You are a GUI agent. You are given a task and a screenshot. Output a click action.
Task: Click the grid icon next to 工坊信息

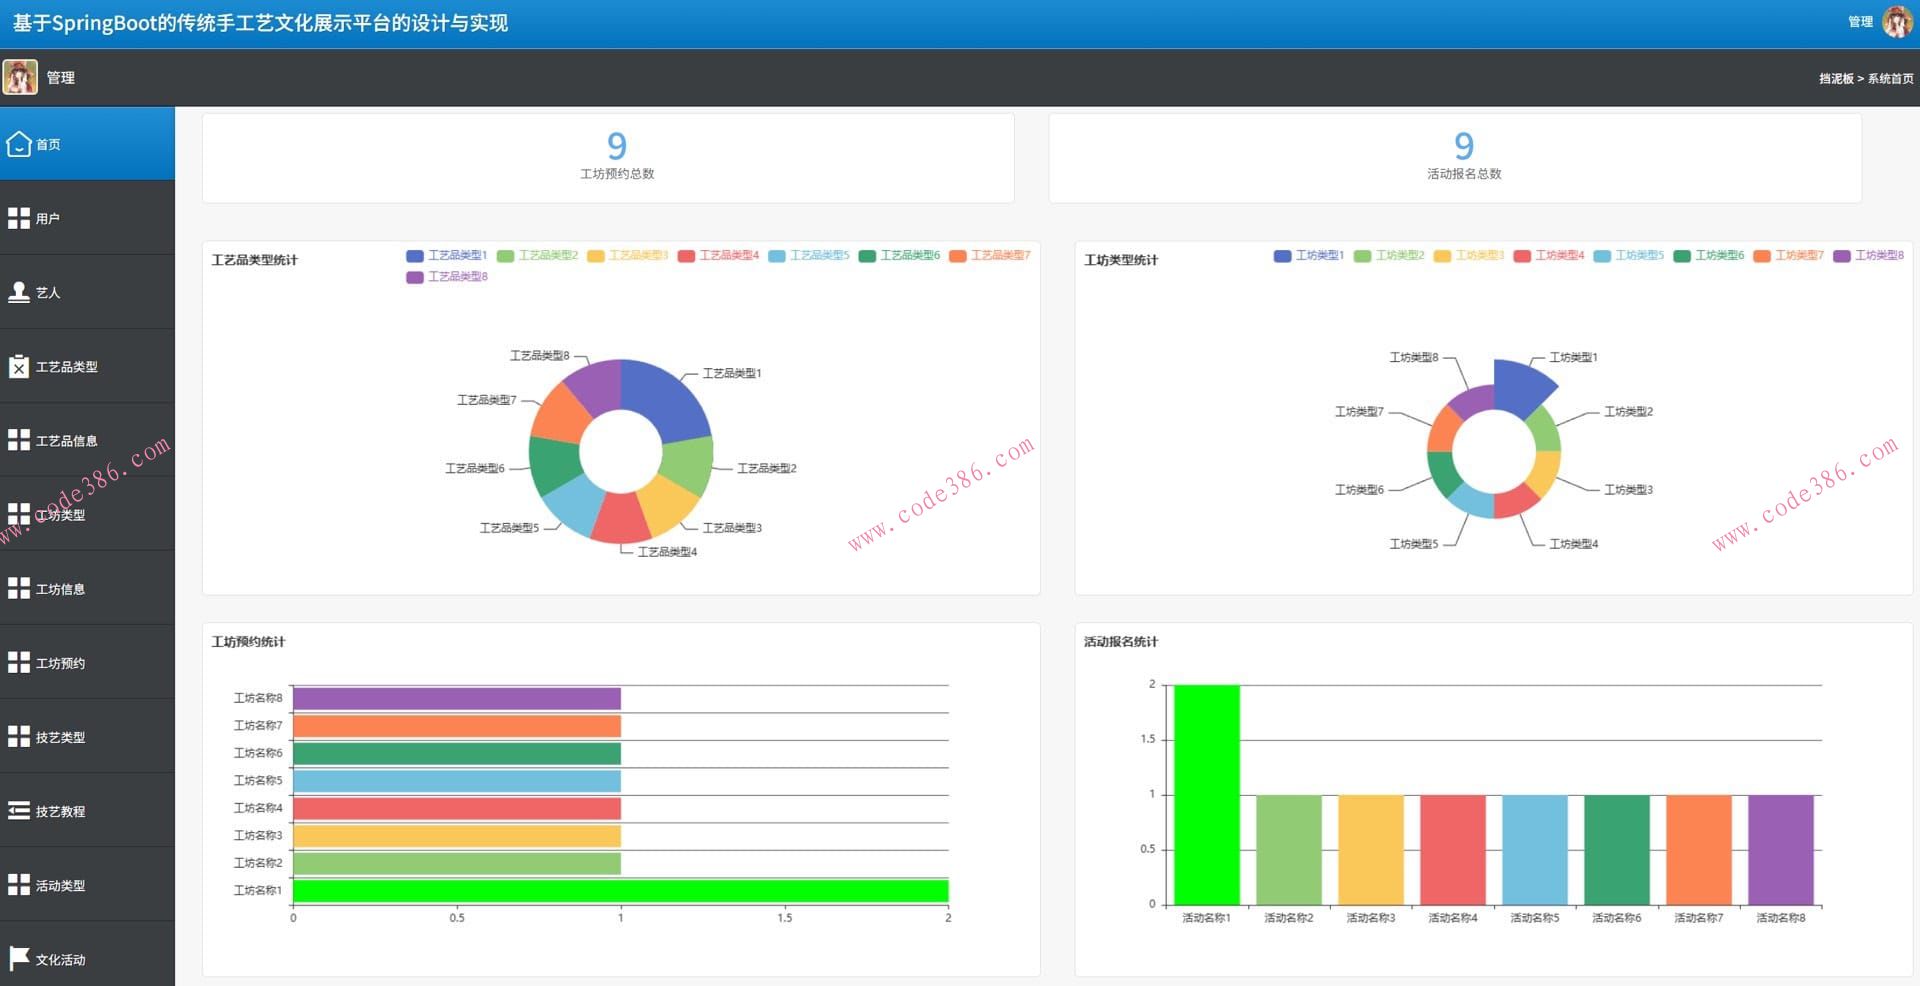click(19, 588)
